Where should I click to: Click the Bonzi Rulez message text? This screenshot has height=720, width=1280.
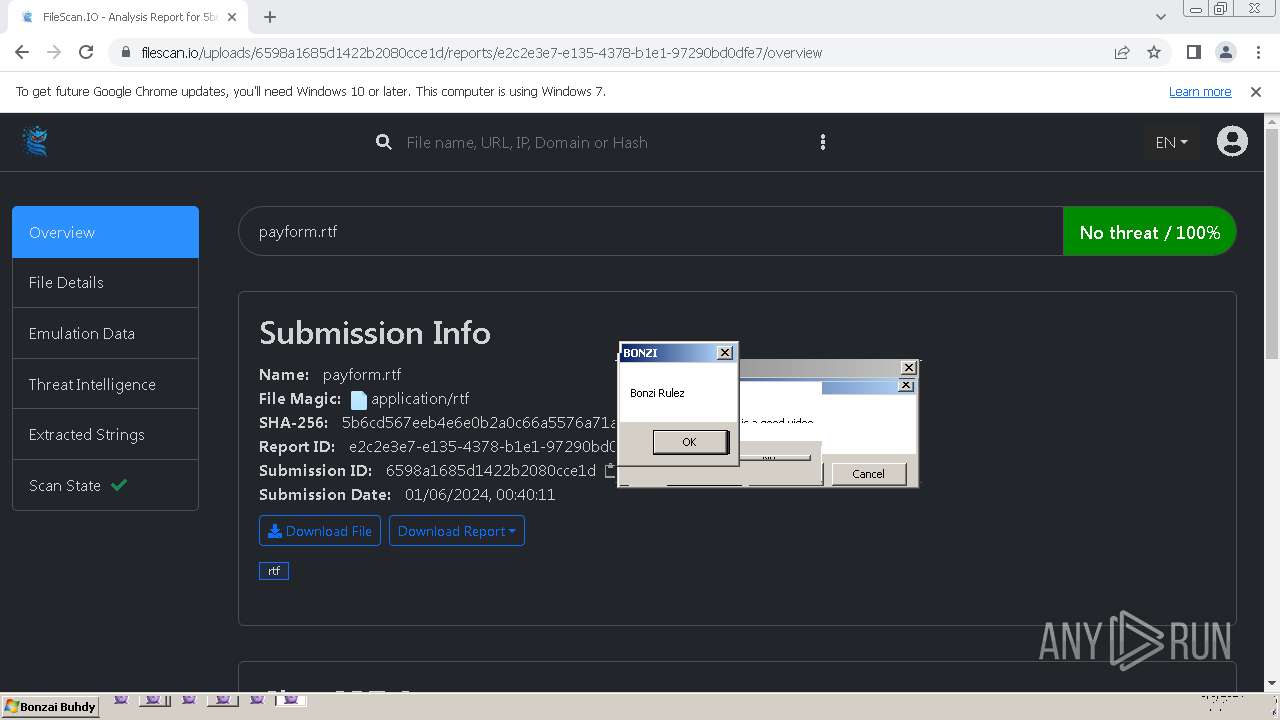[x=657, y=393]
